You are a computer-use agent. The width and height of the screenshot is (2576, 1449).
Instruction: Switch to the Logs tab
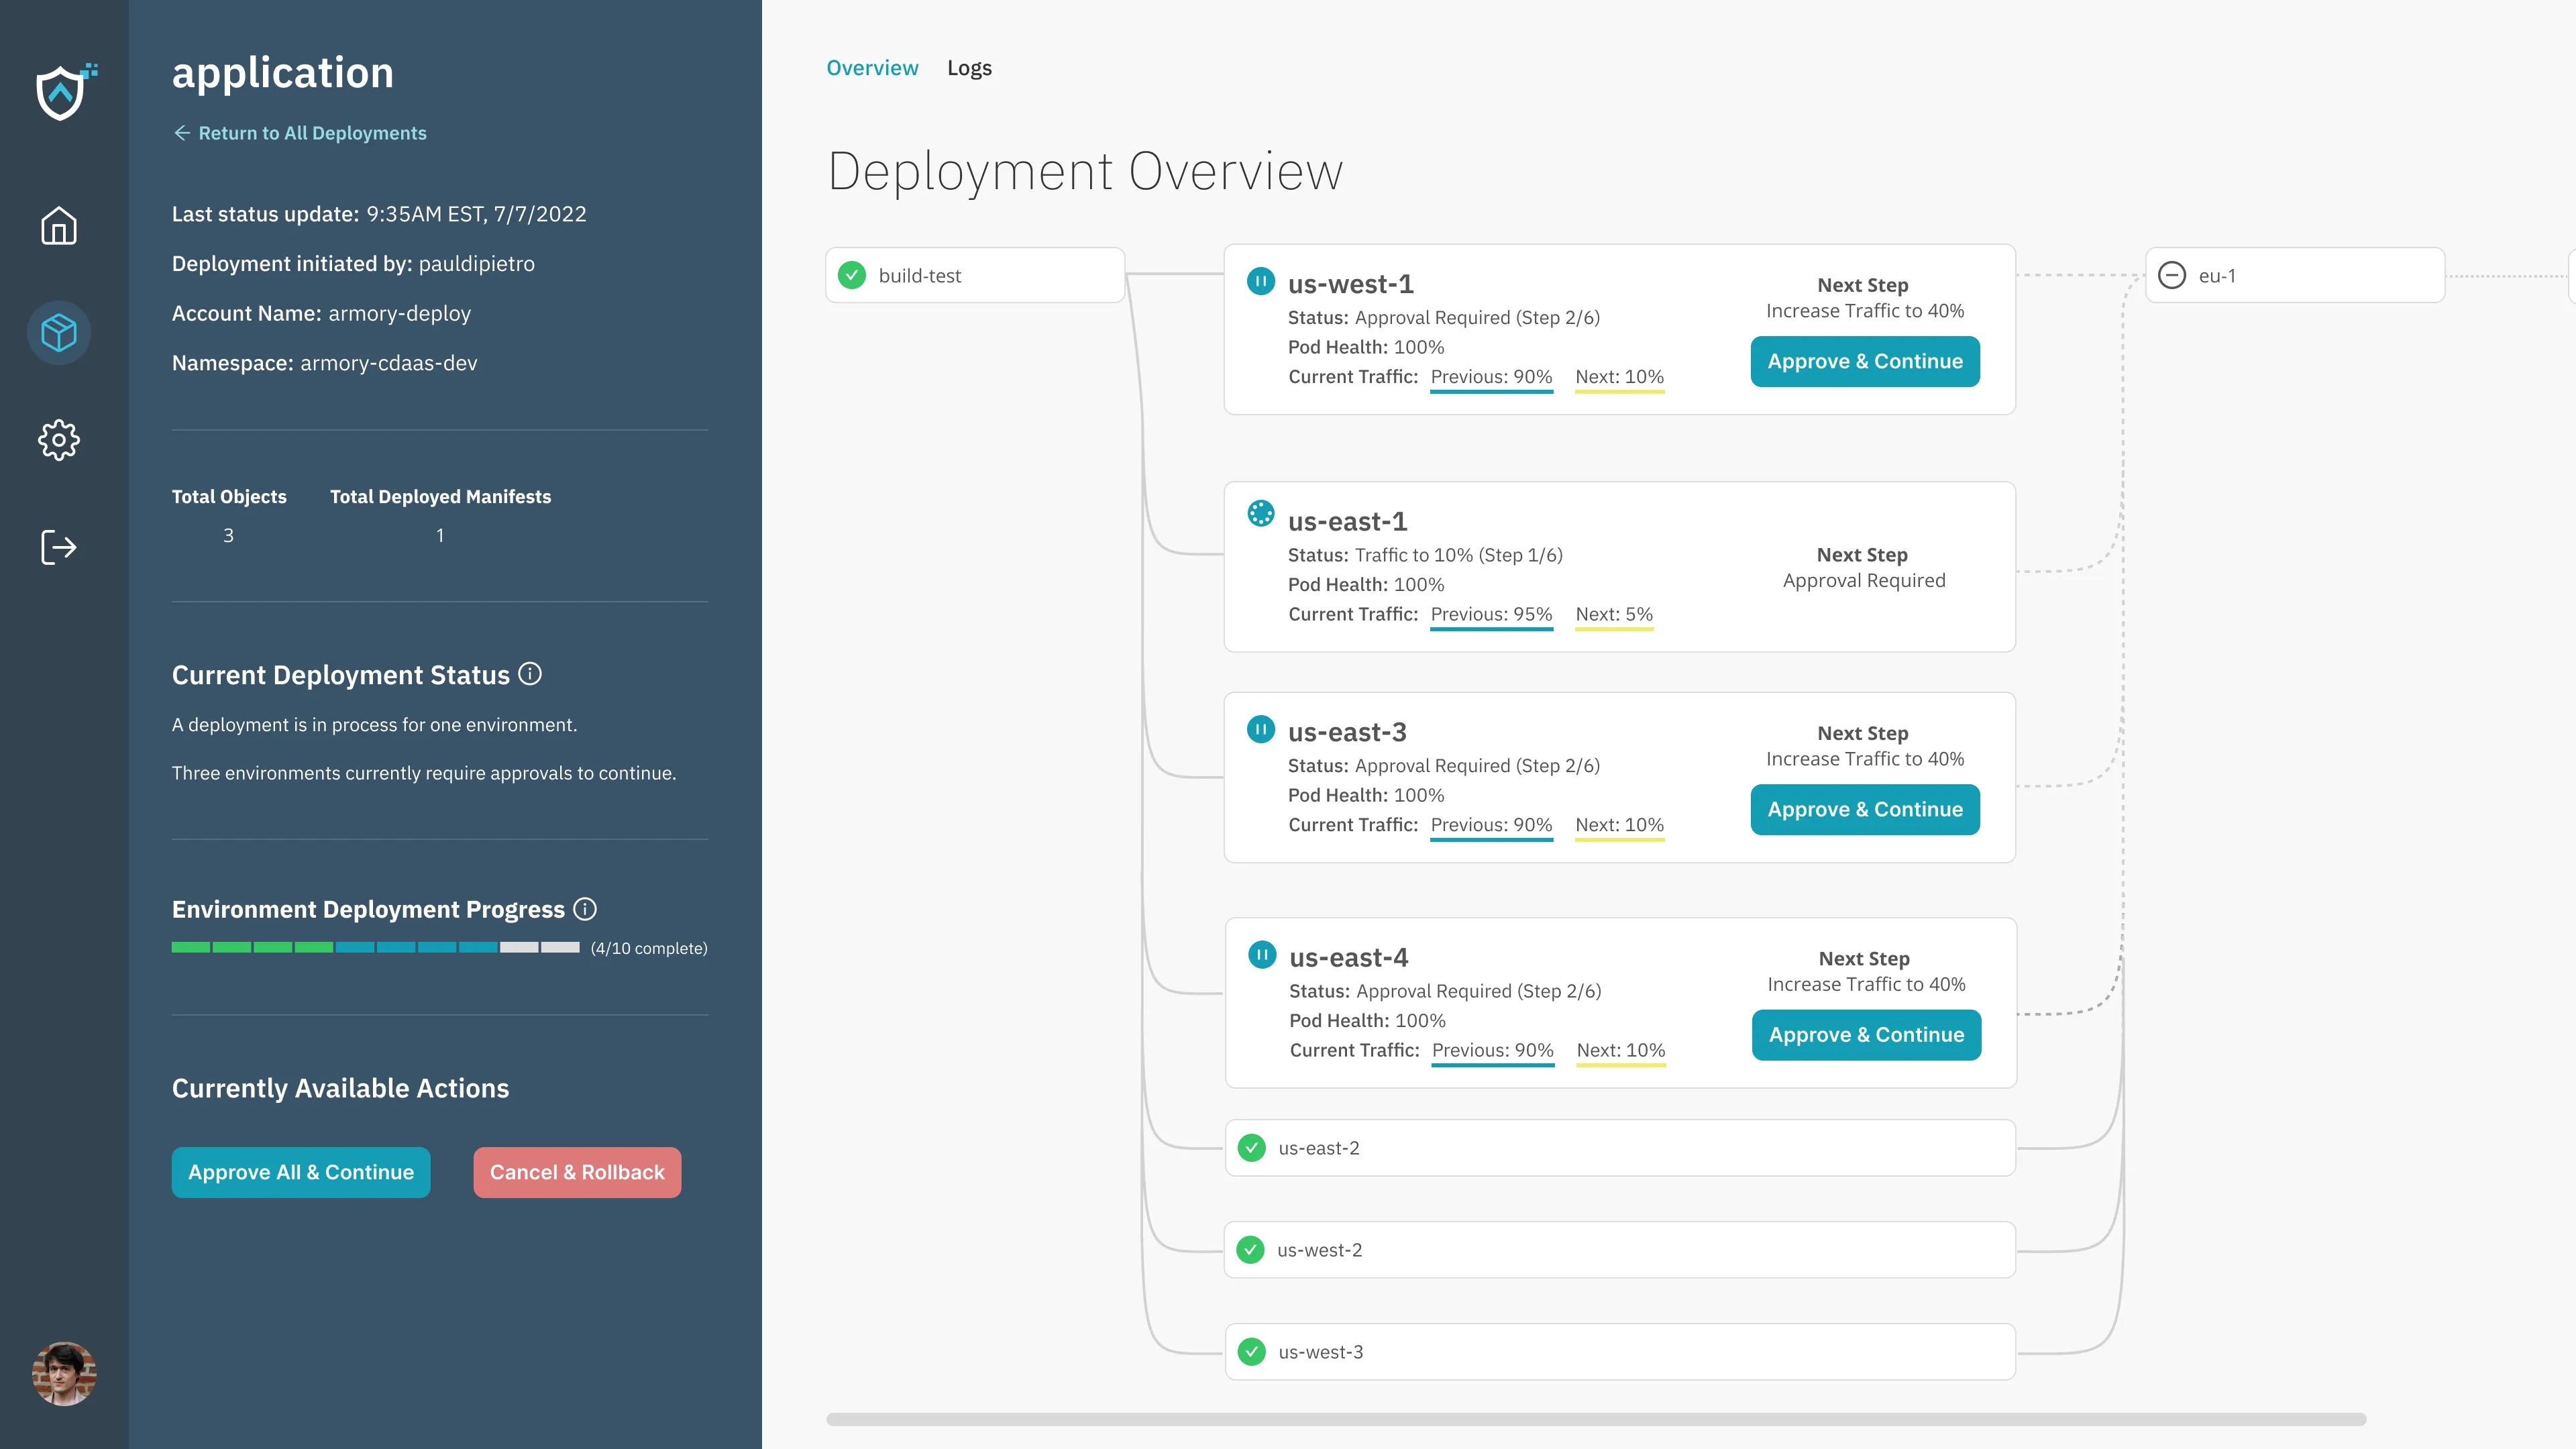point(969,67)
